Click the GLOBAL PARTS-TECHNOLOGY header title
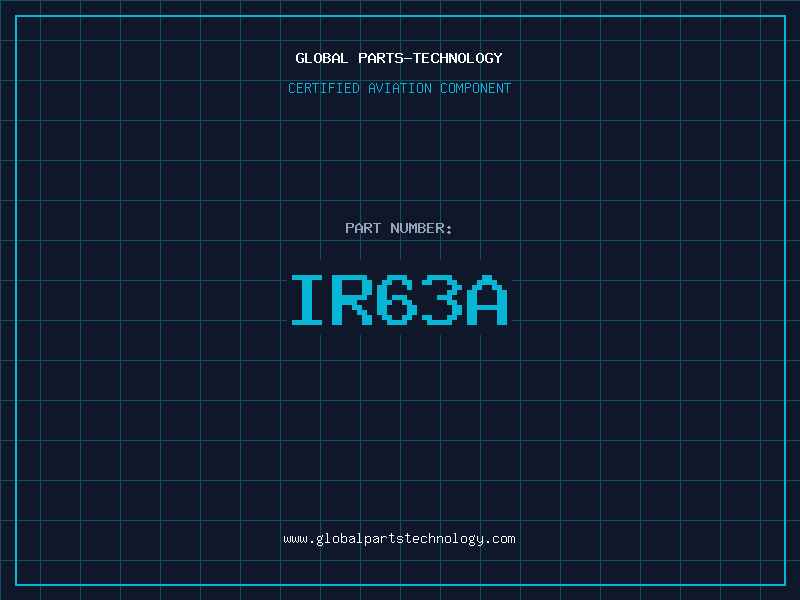The height and width of the screenshot is (600, 800). click(399, 58)
